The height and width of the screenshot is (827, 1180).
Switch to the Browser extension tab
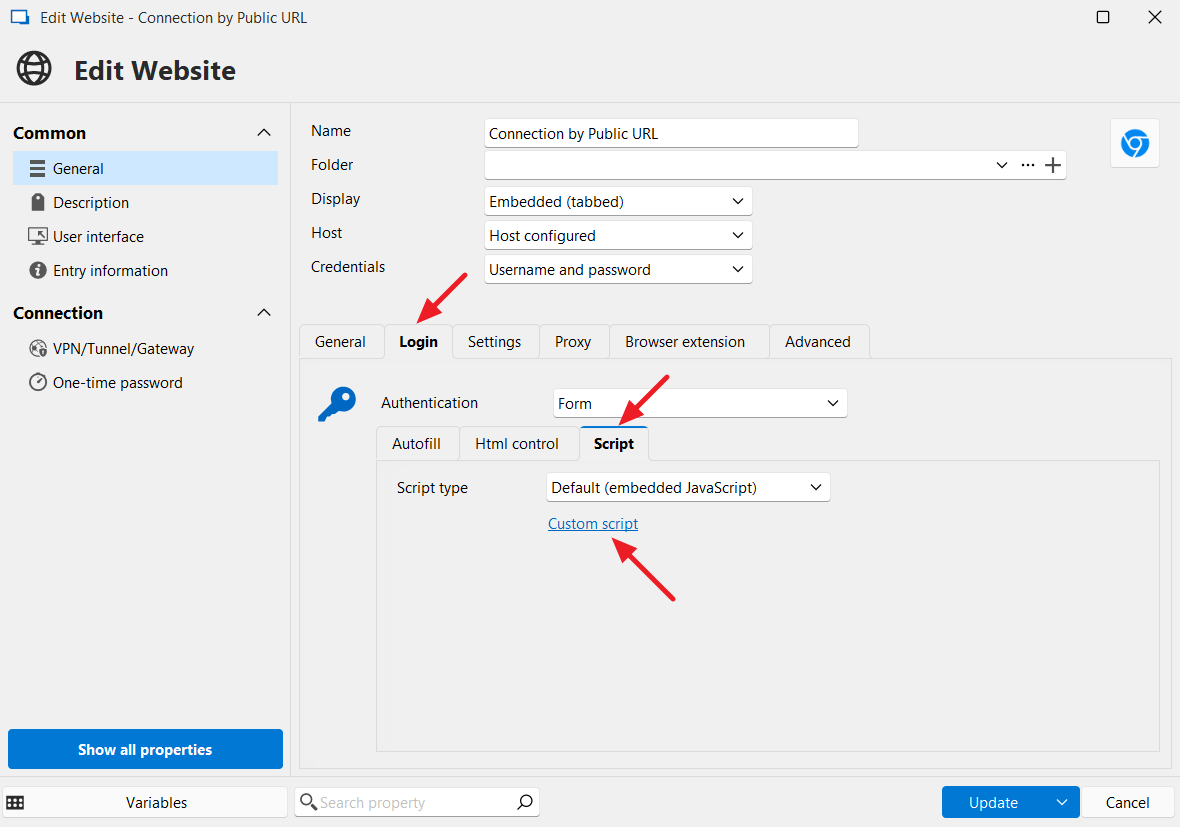(685, 342)
